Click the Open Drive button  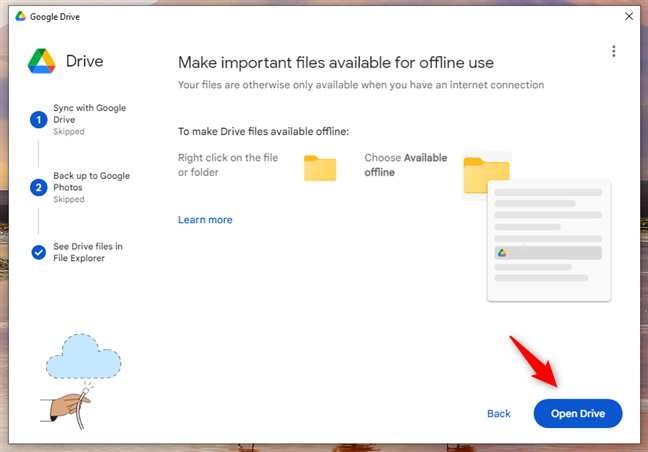click(578, 413)
